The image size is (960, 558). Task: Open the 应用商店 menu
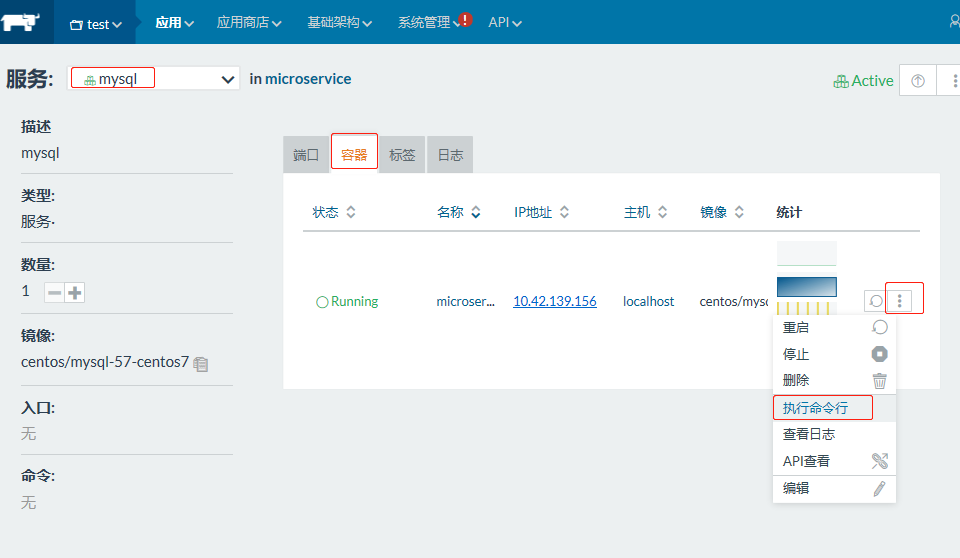click(x=249, y=23)
